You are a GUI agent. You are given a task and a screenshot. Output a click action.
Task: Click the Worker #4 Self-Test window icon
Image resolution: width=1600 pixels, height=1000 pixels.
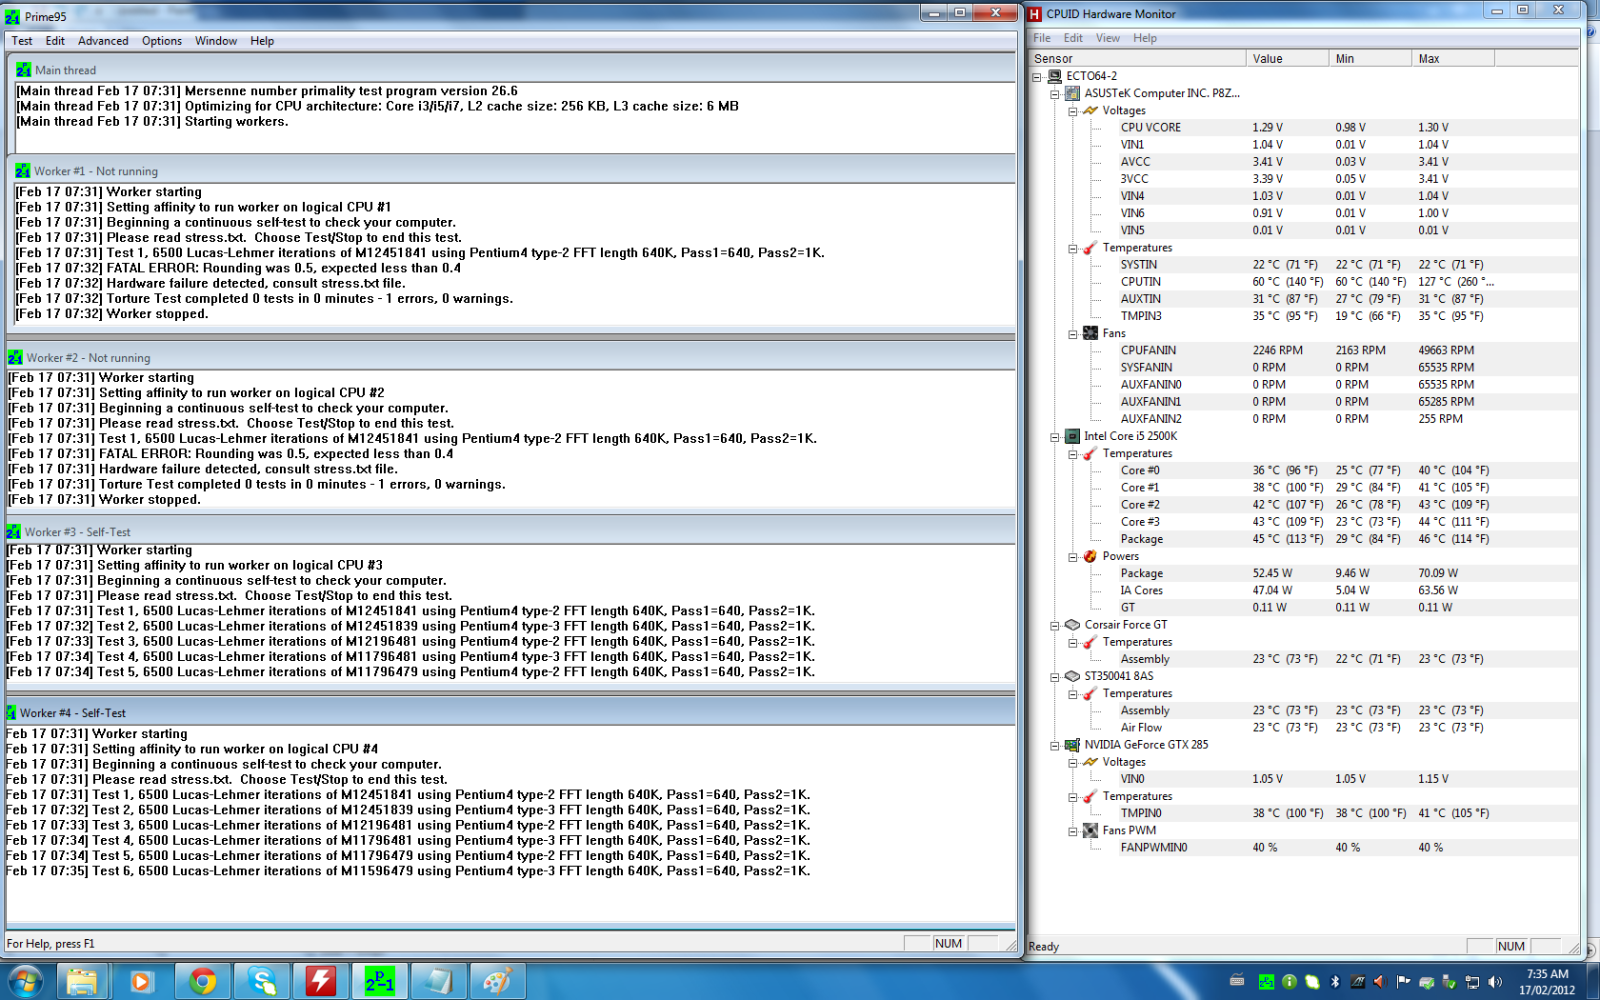pyautogui.click(x=11, y=713)
